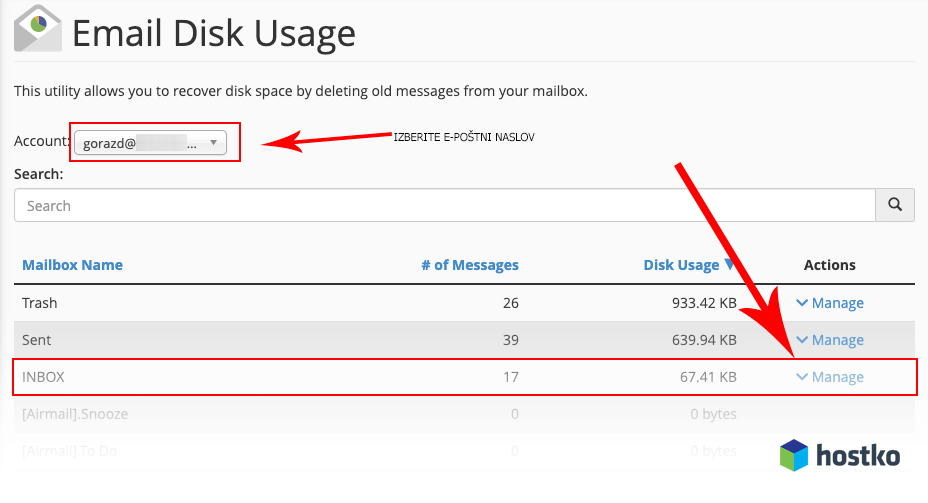Expand Manage options for Sent mailbox

click(x=830, y=340)
